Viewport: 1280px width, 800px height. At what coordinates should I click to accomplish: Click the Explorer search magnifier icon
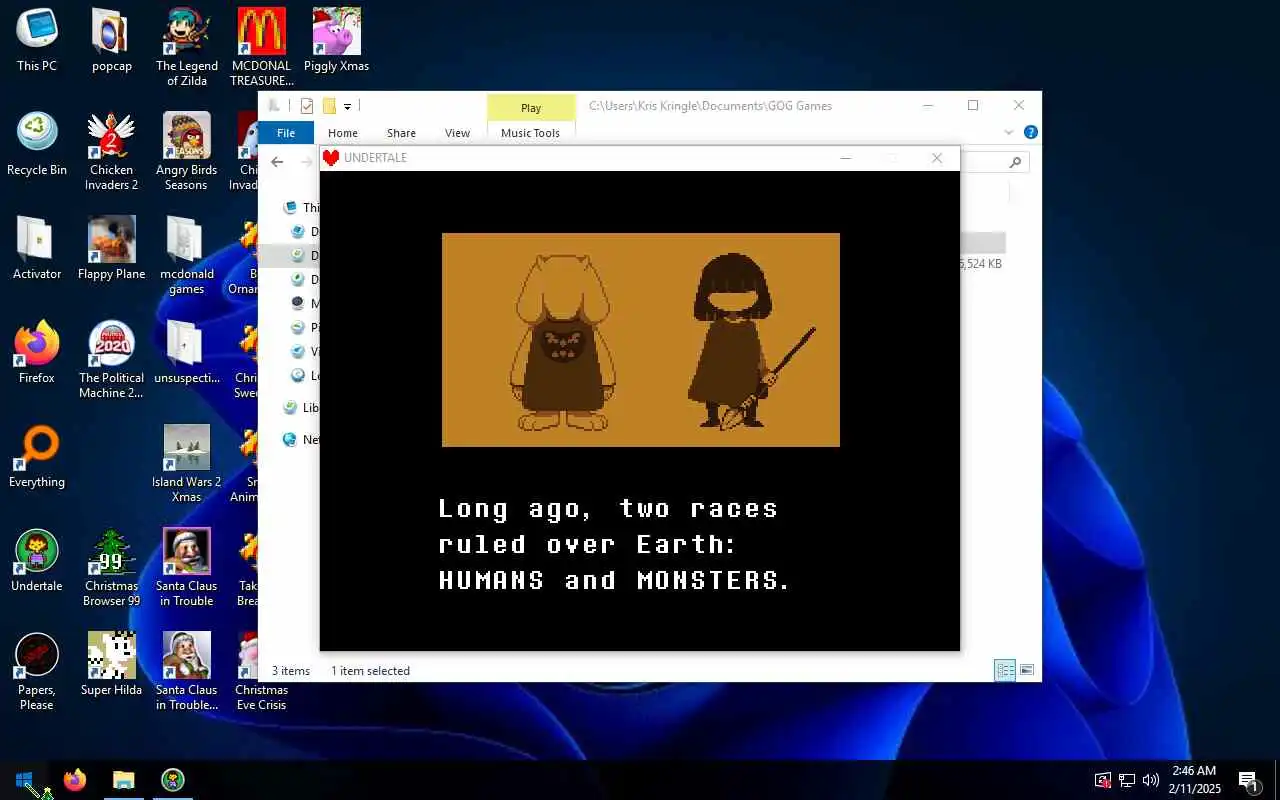1015,162
